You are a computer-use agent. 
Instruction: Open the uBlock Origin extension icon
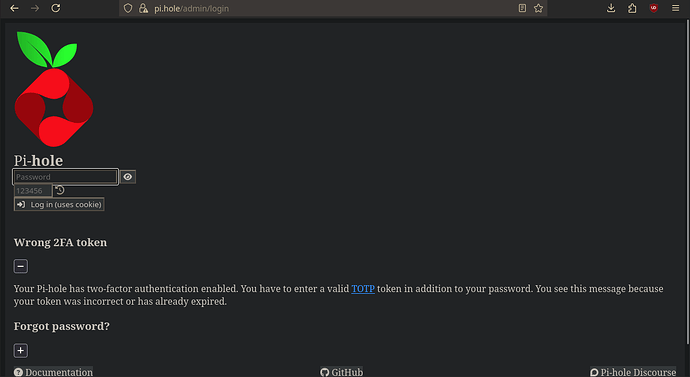point(653,8)
